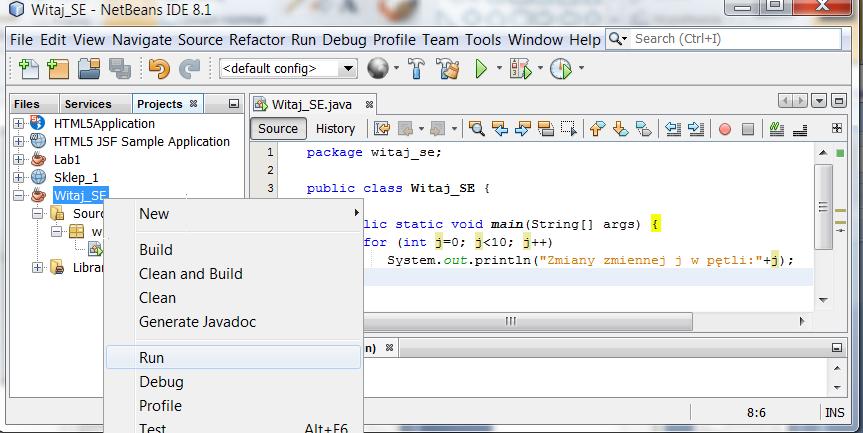Screen dimensions: 863x433
Task: Click the Source view button
Action: click(x=278, y=129)
